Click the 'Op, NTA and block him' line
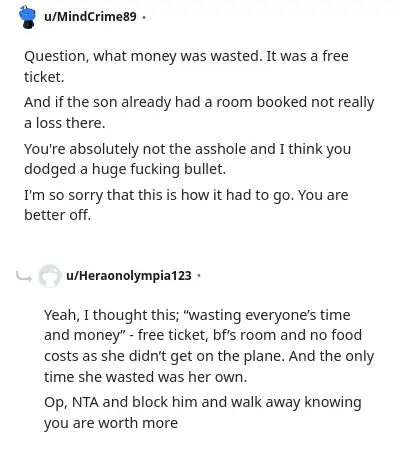 203,402
